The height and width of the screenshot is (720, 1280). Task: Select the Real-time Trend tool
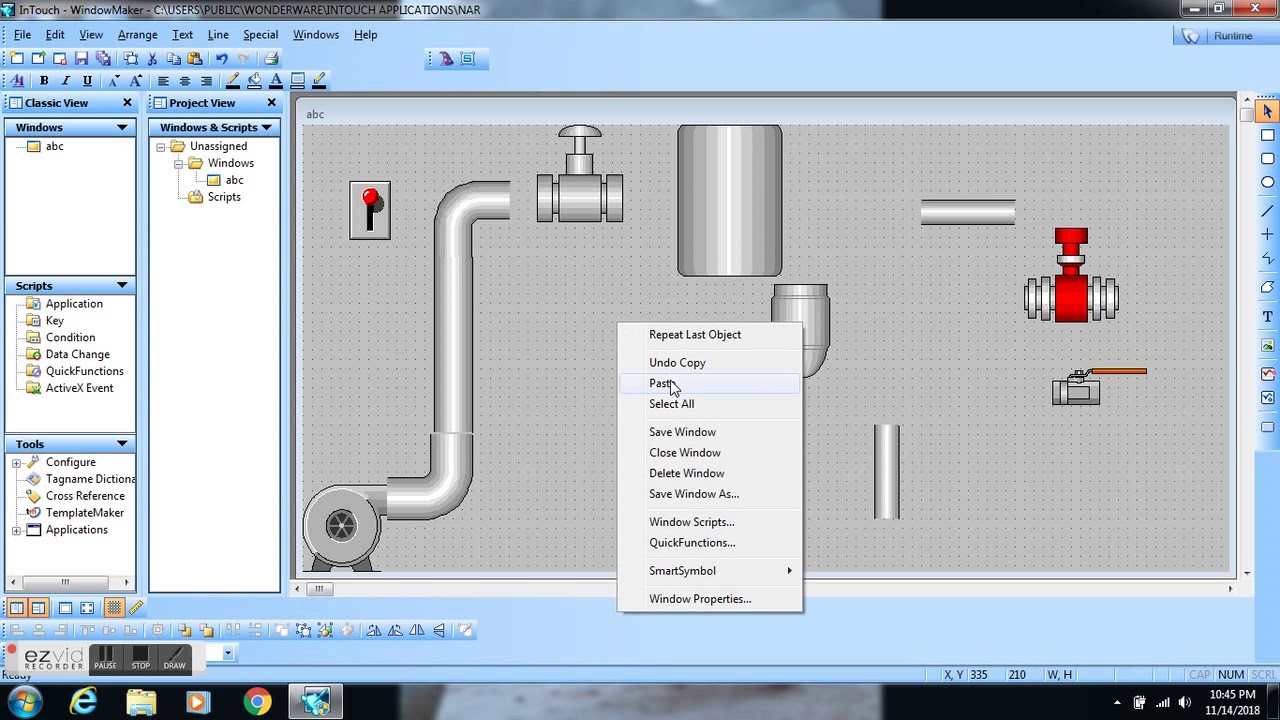[x=1267, y=374]
